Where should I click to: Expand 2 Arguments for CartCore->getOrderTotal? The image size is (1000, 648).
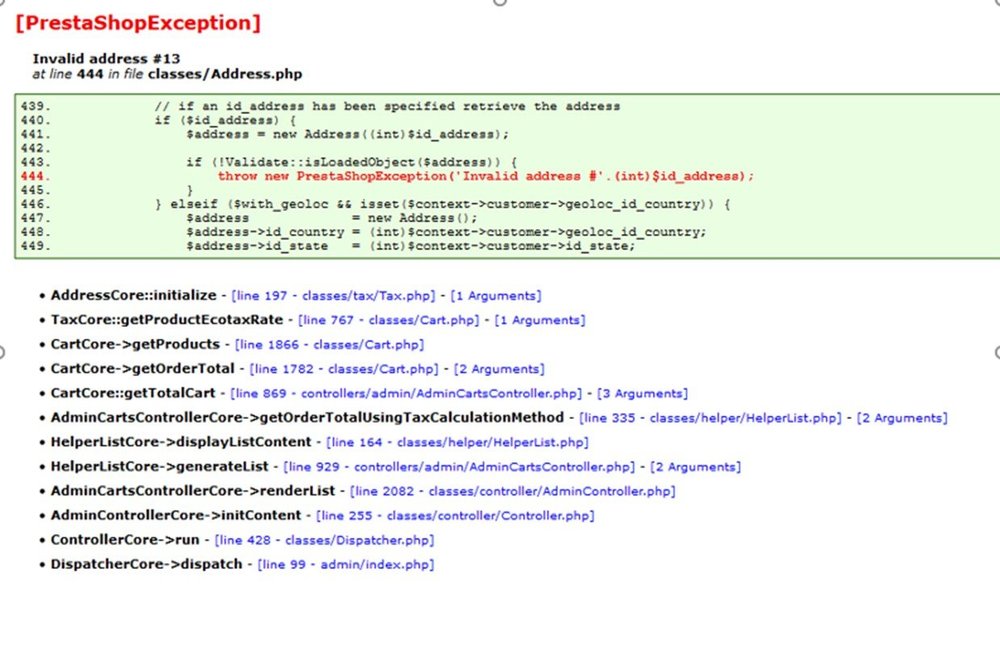[x=499, y=369]
